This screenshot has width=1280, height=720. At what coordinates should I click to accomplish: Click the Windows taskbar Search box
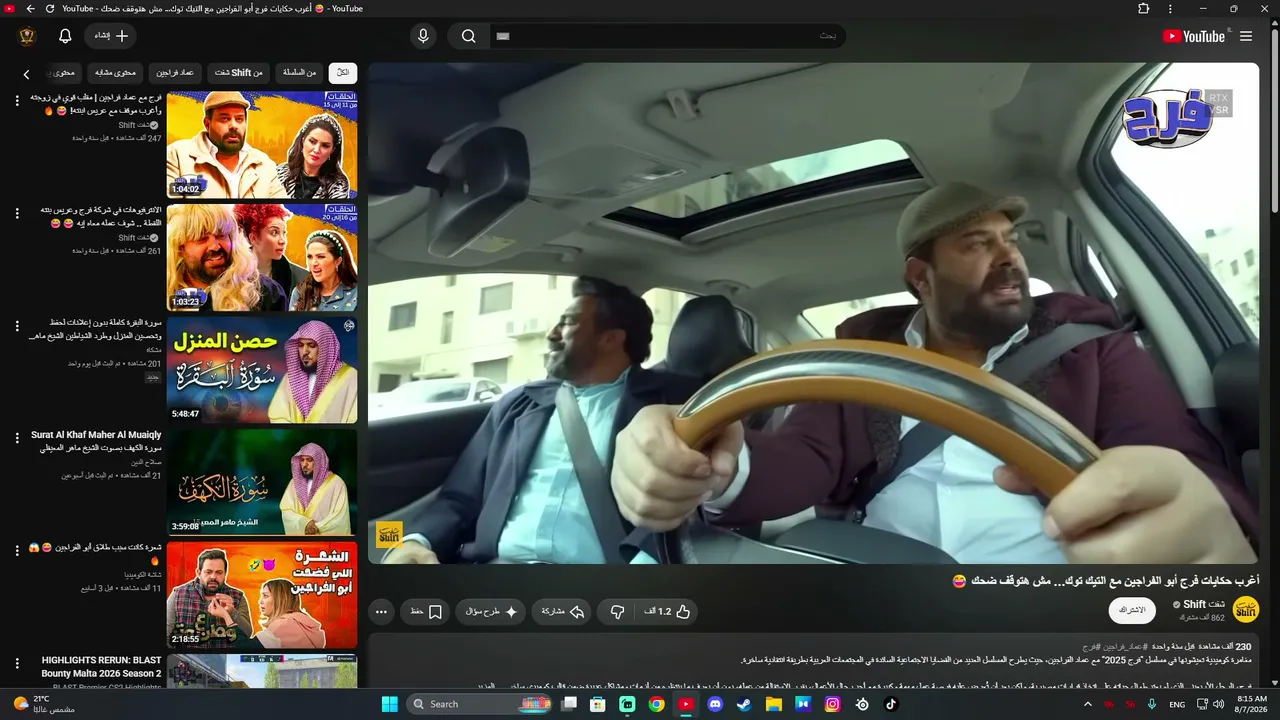pyautogui.click(x=480, y=704)
